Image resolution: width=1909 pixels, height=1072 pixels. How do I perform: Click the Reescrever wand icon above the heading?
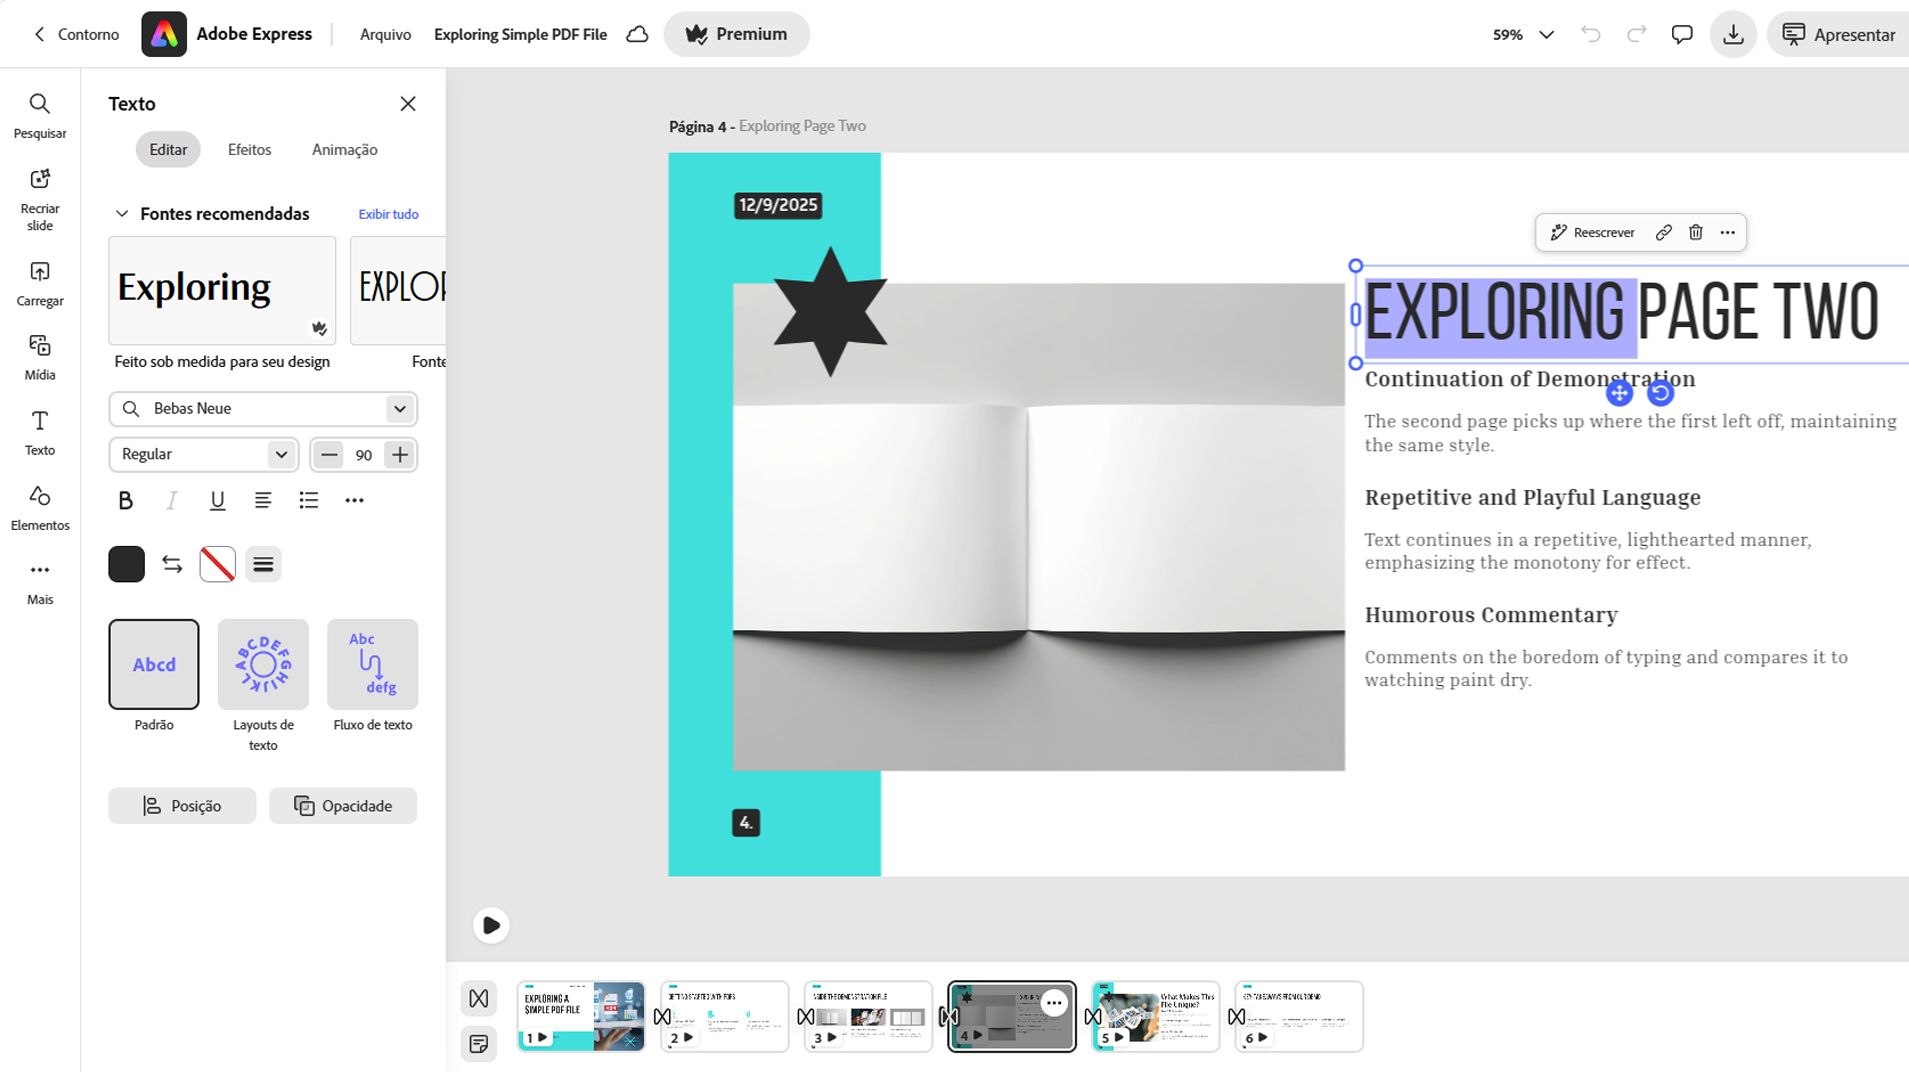(x=1559, y=232)
